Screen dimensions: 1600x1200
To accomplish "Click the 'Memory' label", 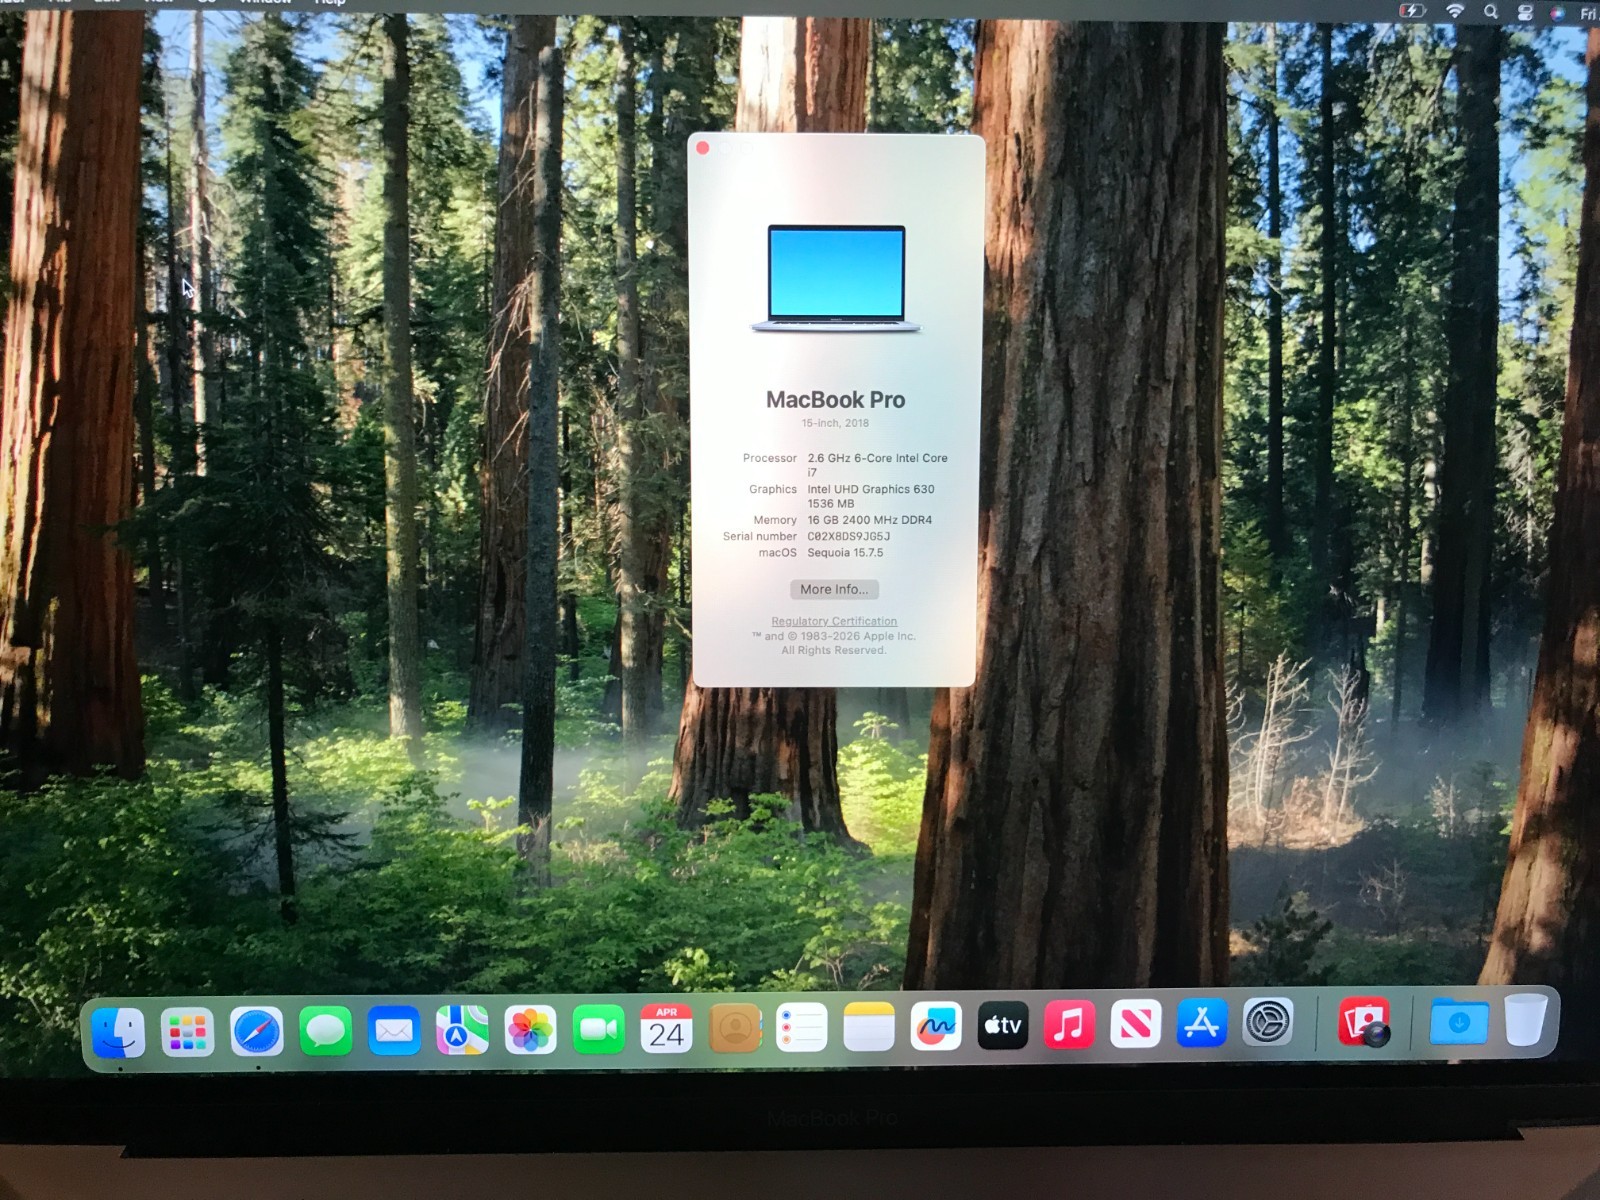I will 775,520.
